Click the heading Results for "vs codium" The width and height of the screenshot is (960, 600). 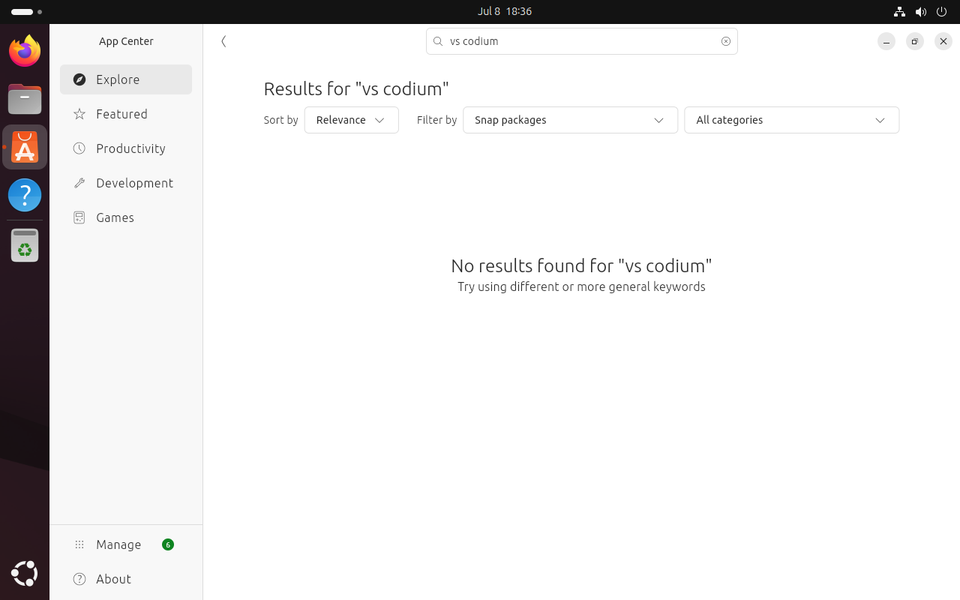(356, 89)
